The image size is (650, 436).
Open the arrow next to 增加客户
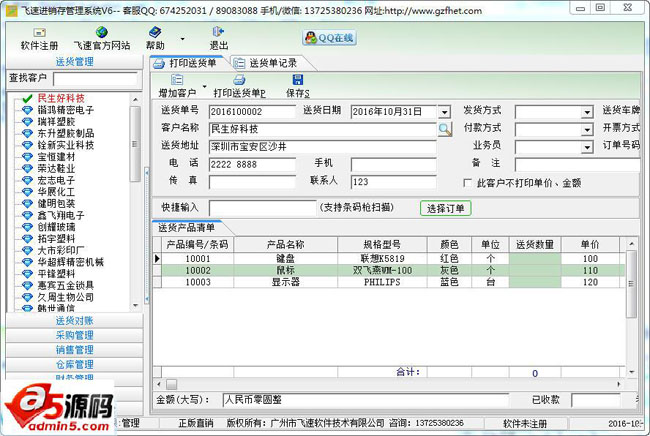tap(204, 86)
